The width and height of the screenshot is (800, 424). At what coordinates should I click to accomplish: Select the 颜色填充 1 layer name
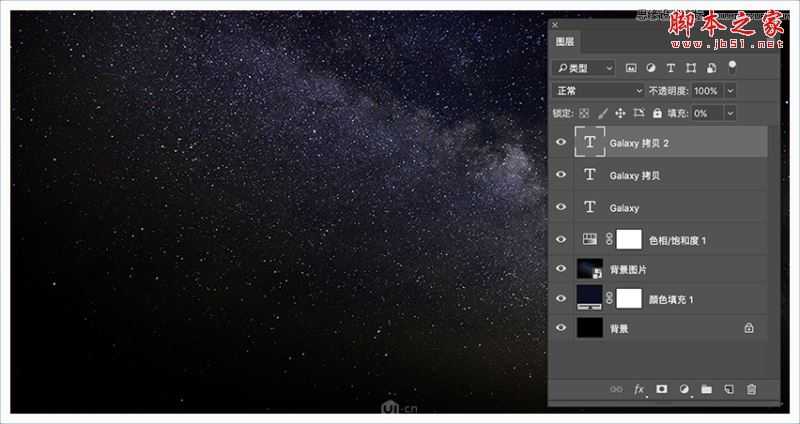[671, 300]
